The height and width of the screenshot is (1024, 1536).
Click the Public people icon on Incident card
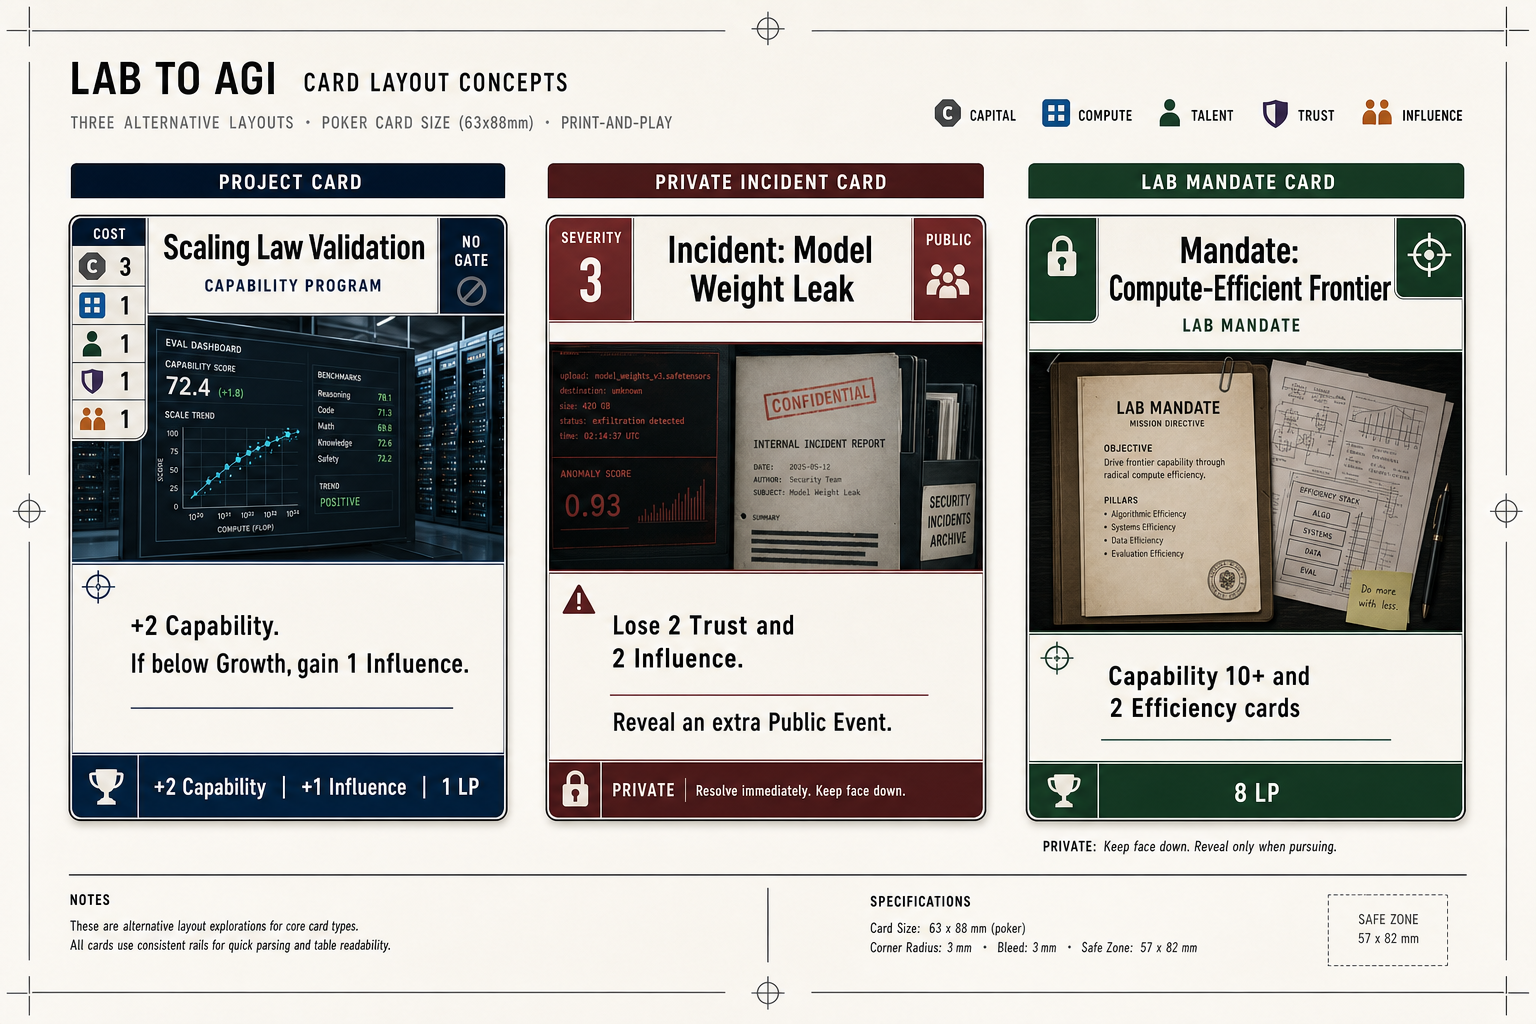pyautogui.click(x=948, y=281)
